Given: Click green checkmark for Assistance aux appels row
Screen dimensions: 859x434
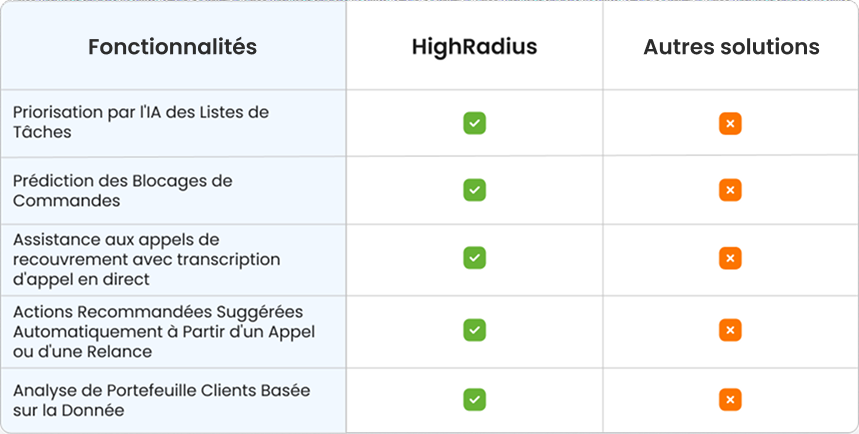Looking at the screenshot, I should pos(474,258).
